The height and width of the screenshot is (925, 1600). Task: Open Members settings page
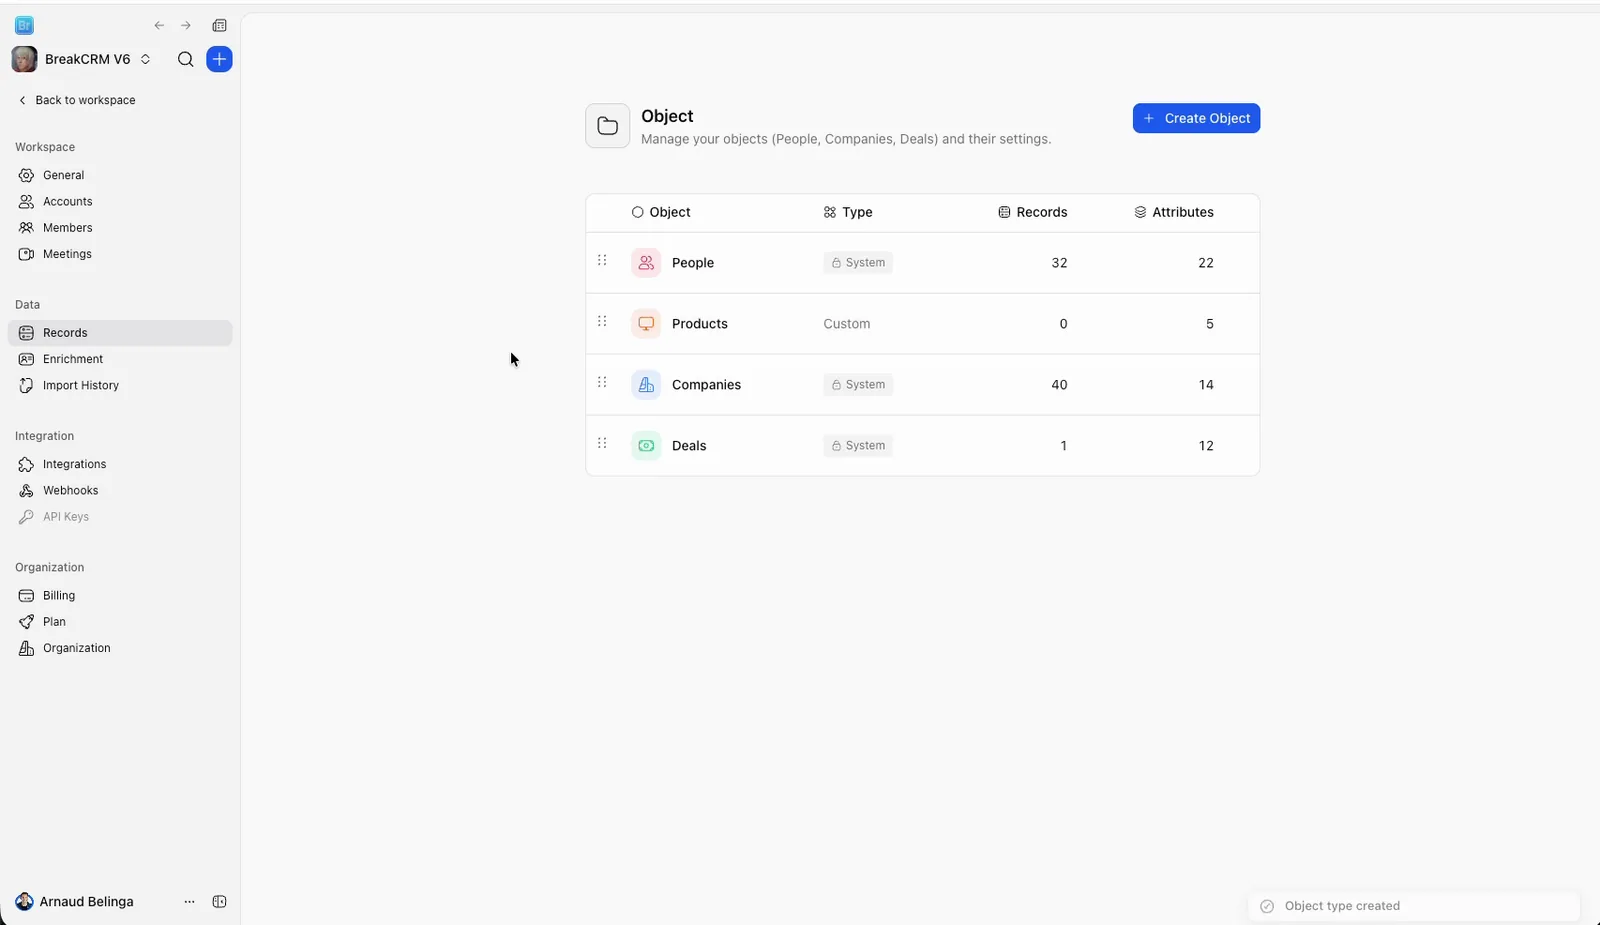pyautogui.click(x=120, y=228)
